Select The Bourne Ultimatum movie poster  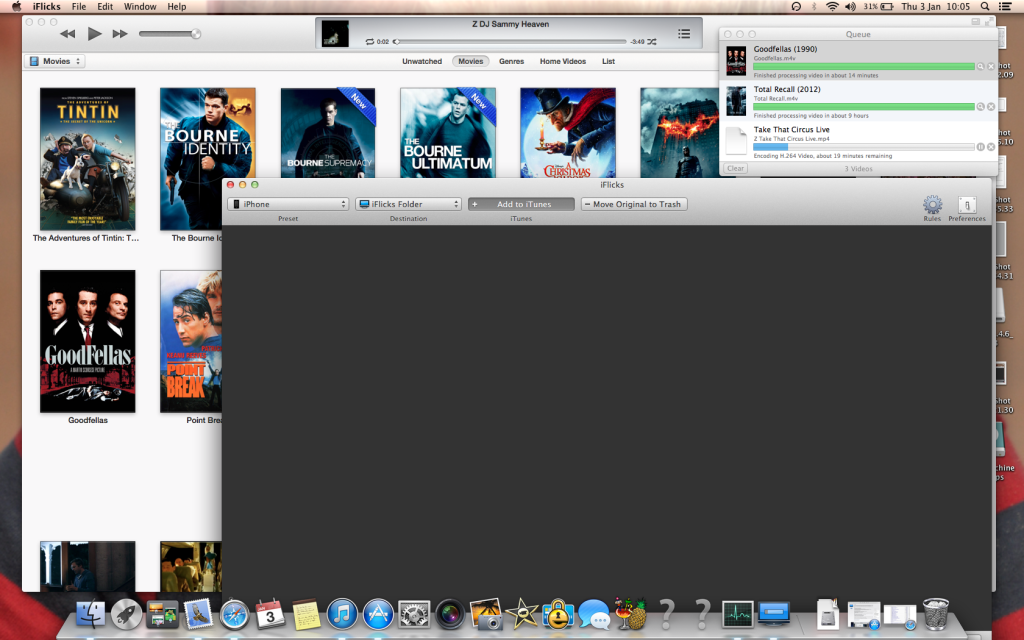(x=448, y=133)
